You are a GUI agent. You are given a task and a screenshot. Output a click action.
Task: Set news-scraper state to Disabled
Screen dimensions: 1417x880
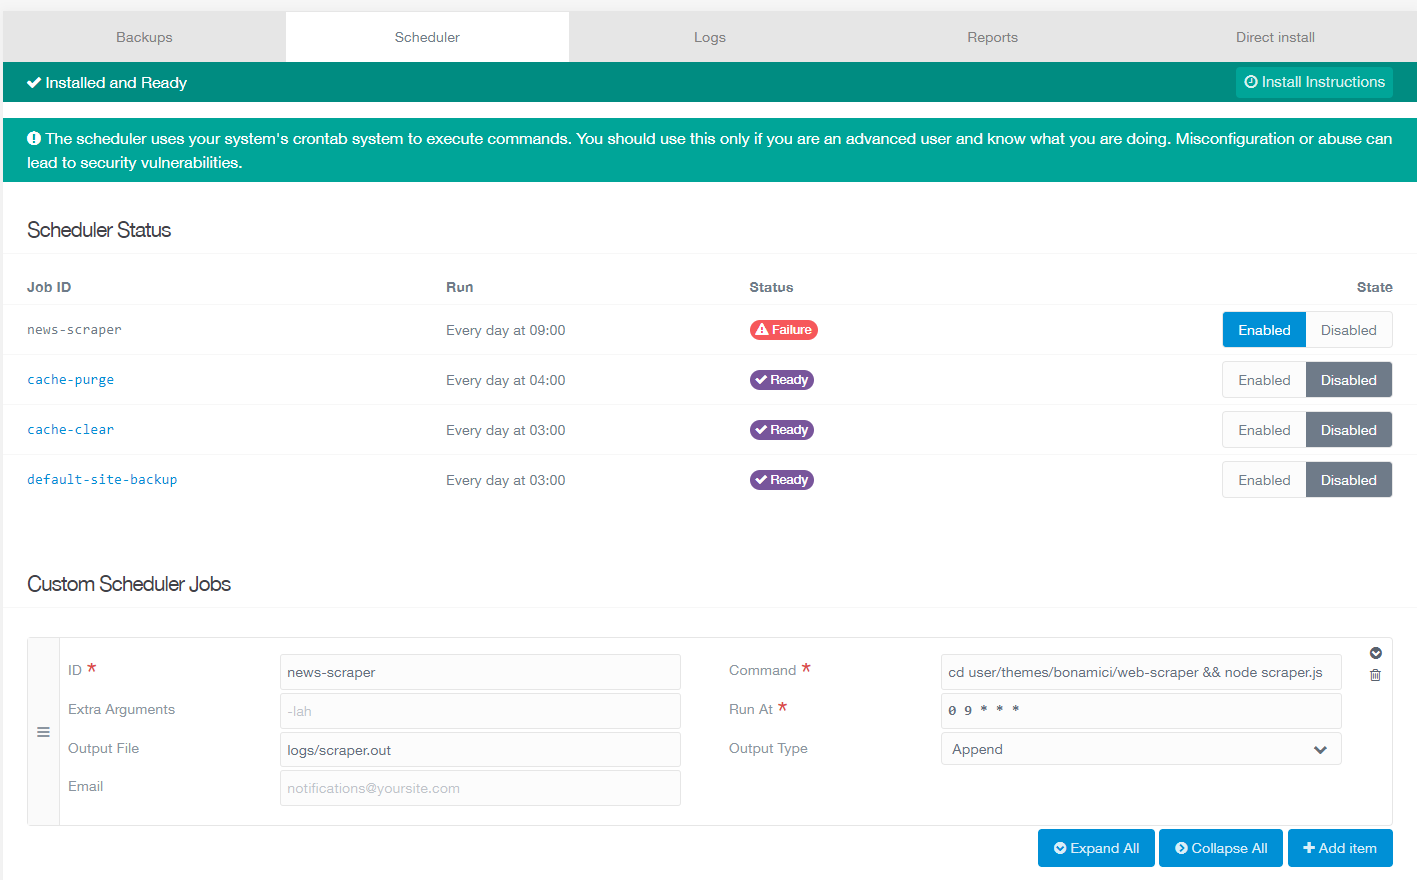click(1348, 330)
